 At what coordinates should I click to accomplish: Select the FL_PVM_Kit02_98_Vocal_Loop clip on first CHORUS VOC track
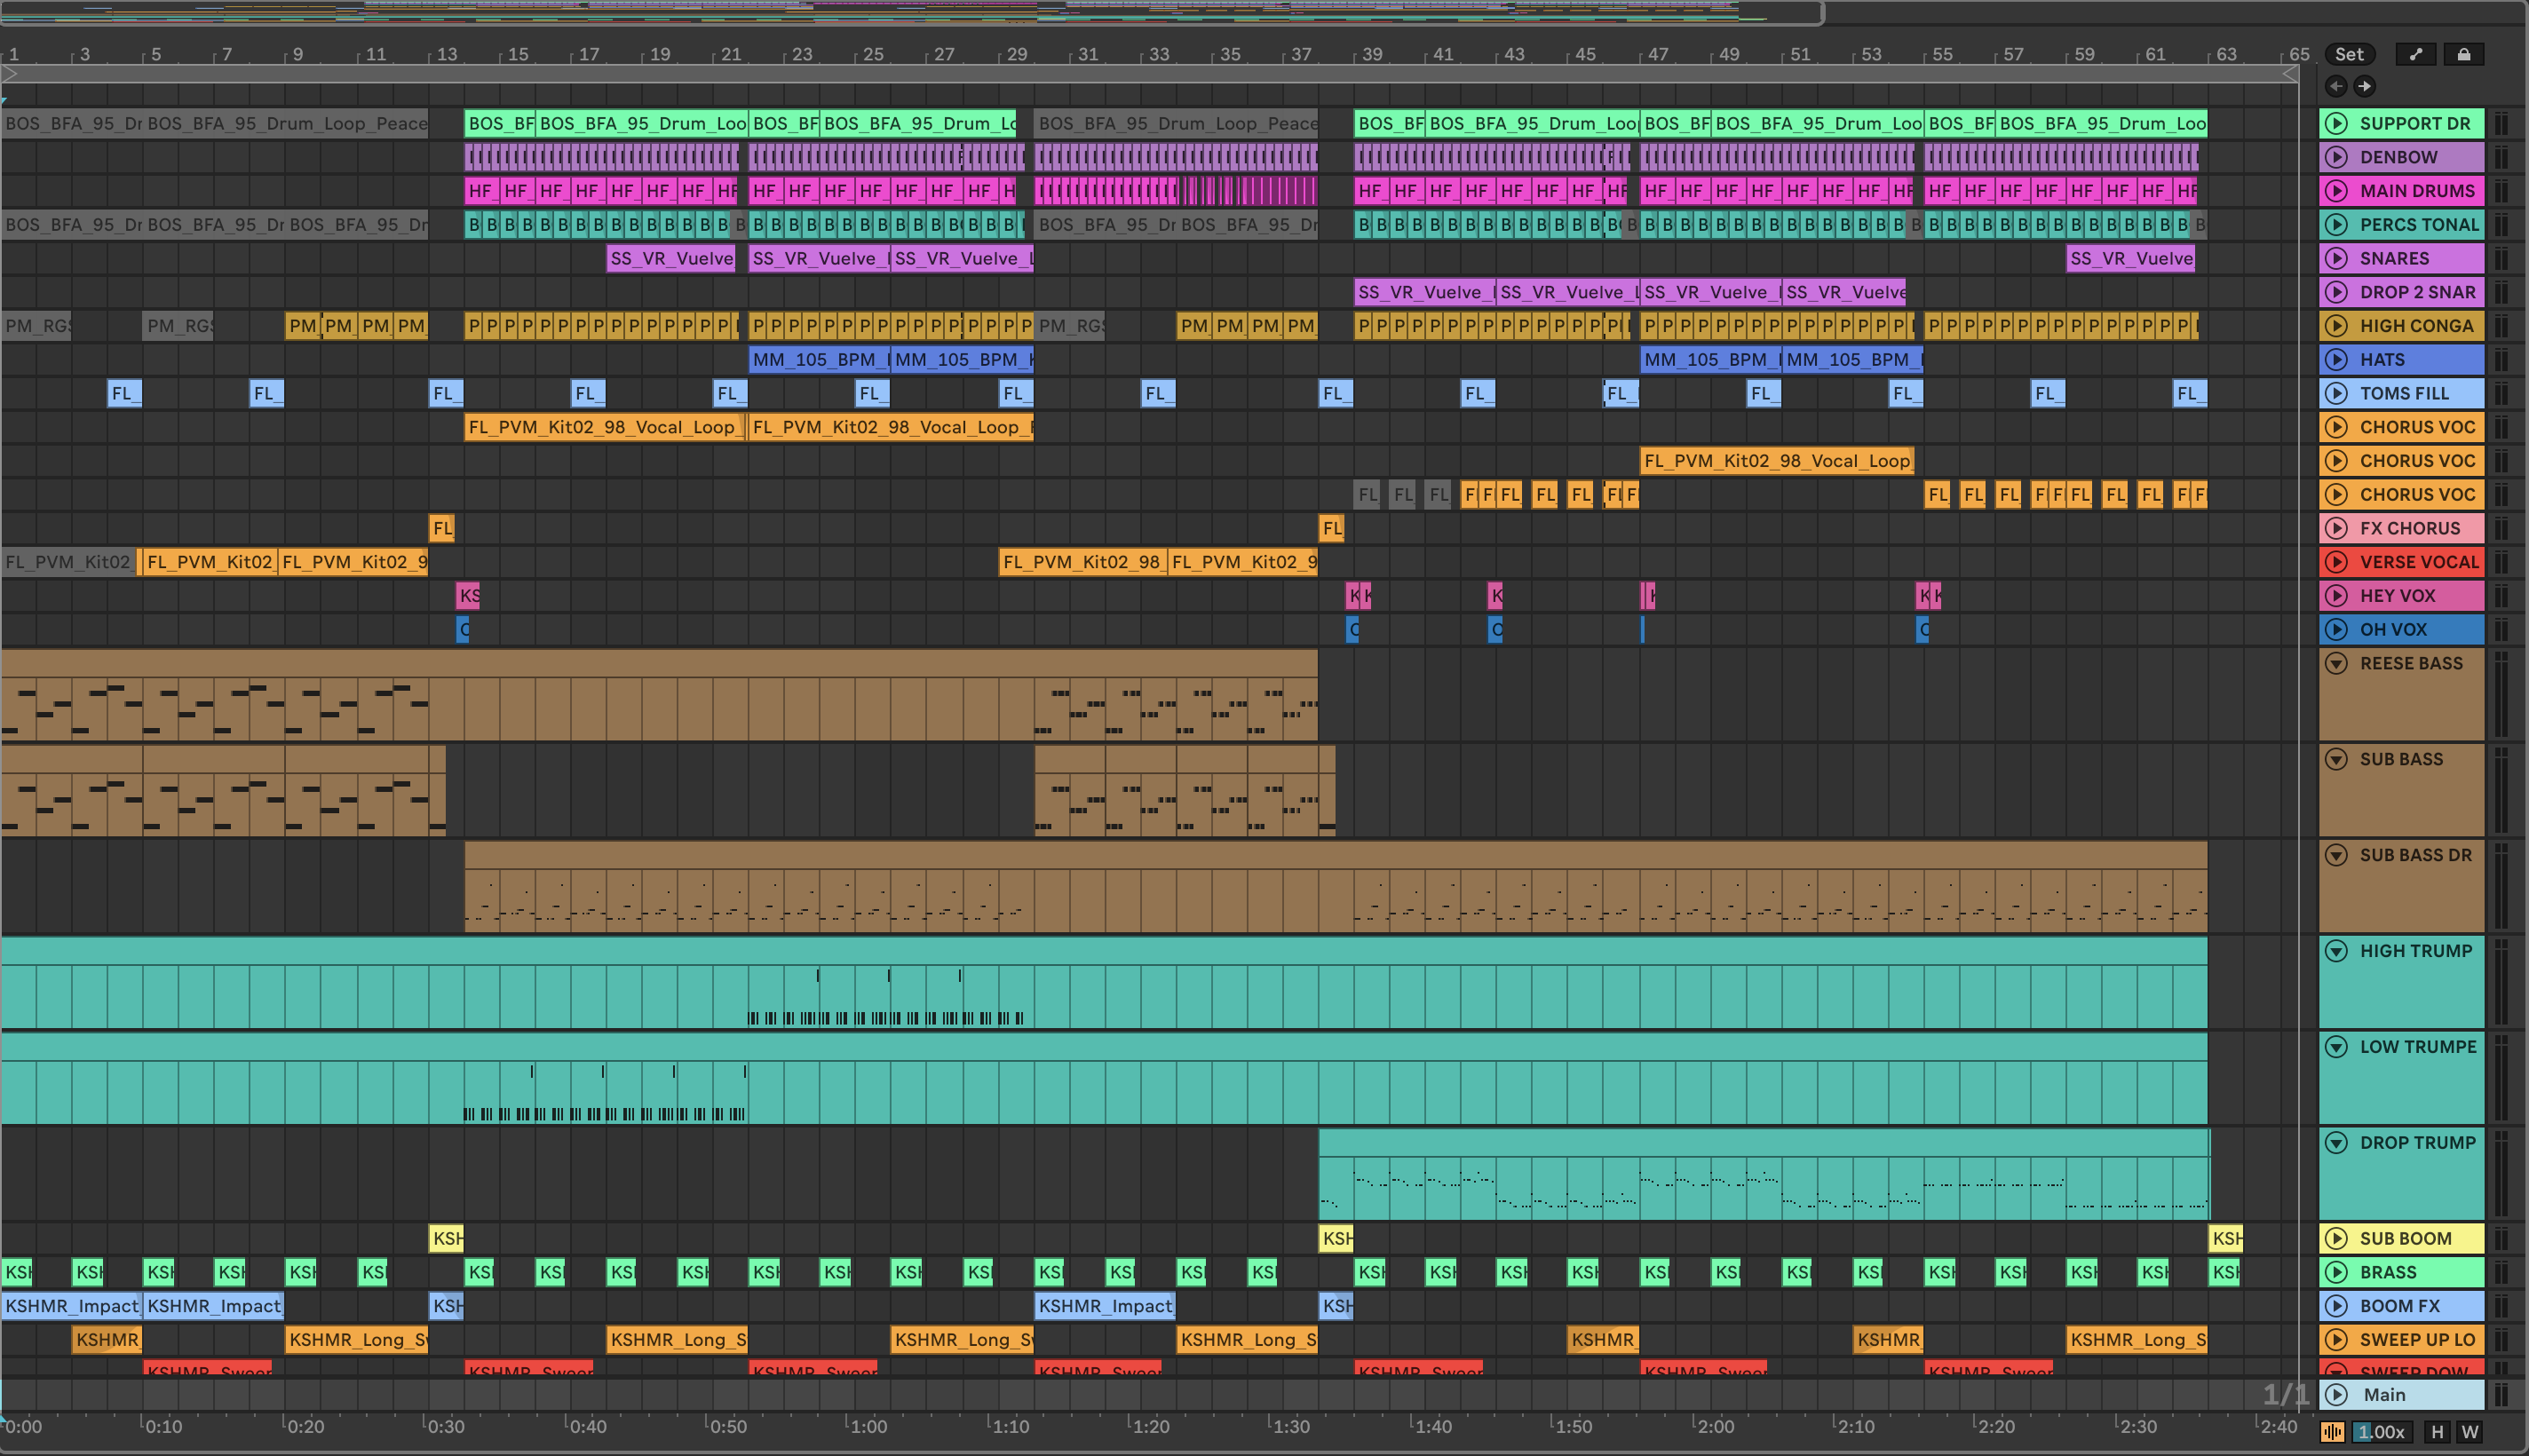604,428
